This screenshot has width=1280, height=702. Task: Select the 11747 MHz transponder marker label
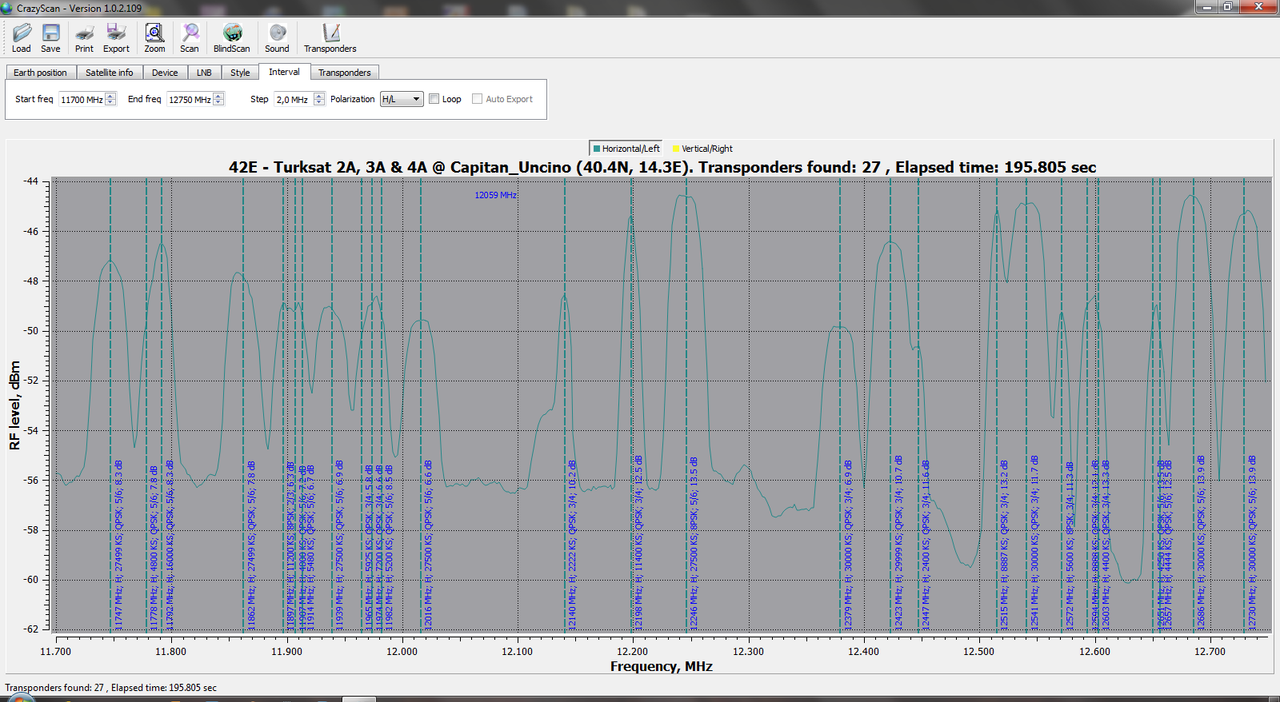118,544
